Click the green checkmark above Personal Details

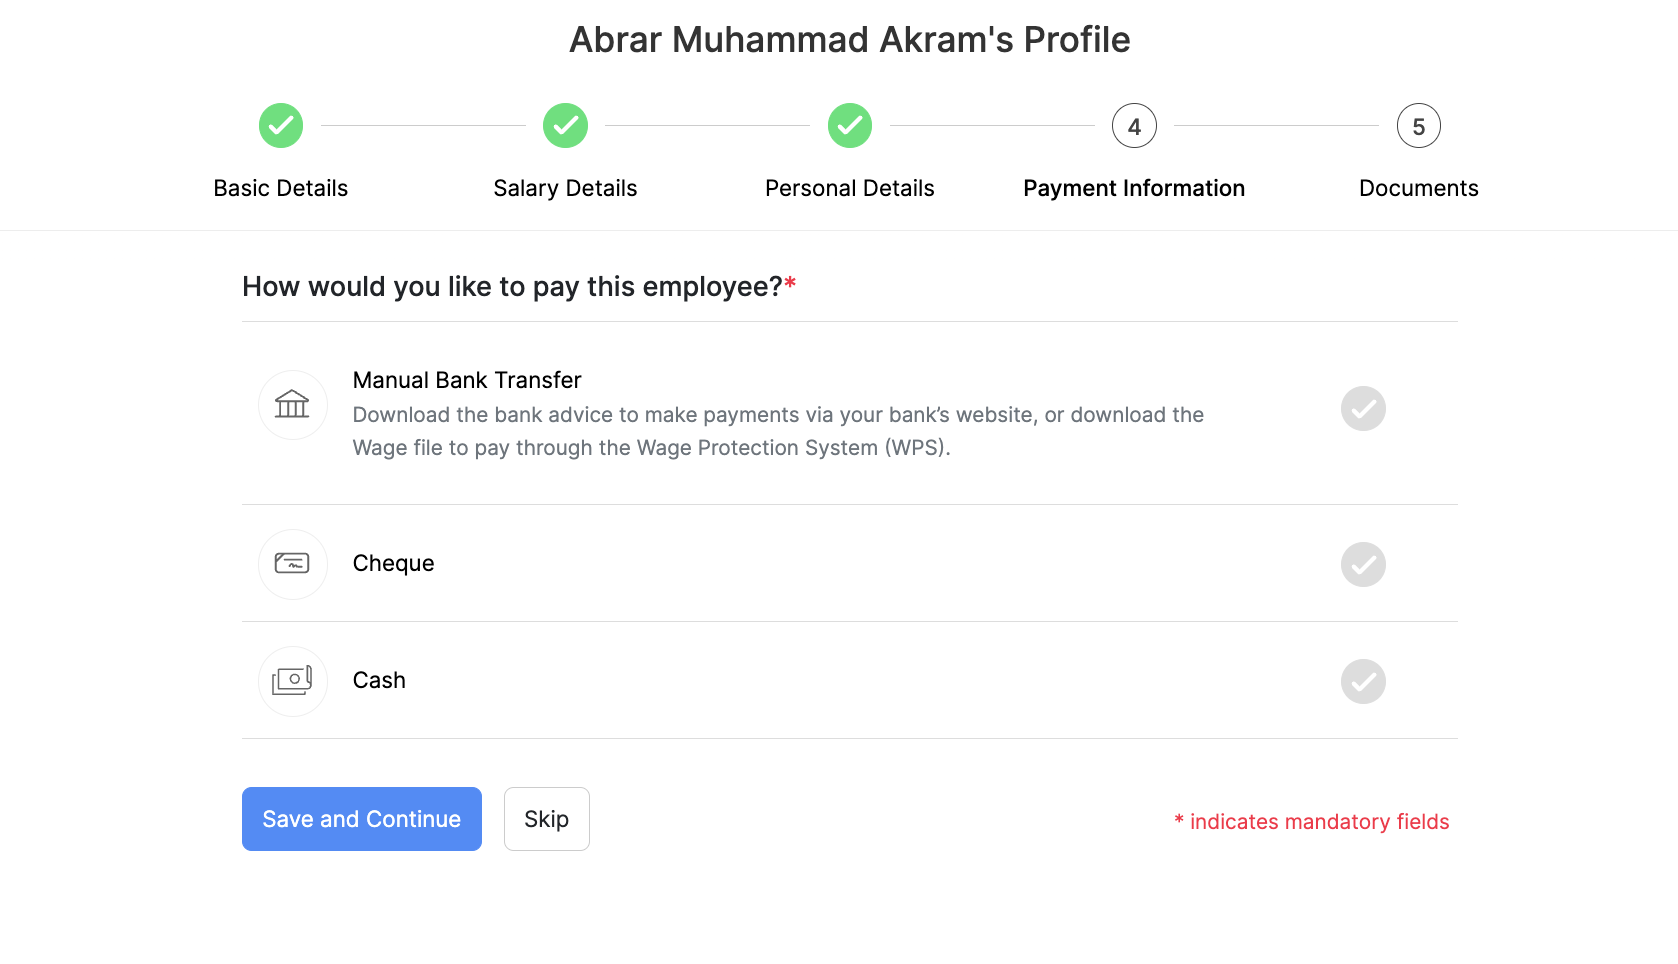tap(849, 125)
